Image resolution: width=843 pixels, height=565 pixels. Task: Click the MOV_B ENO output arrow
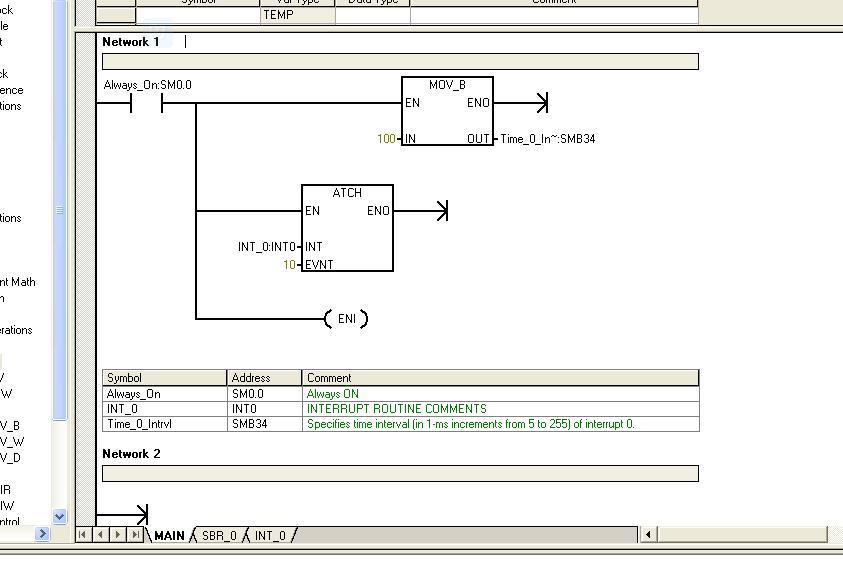(542, 103)
